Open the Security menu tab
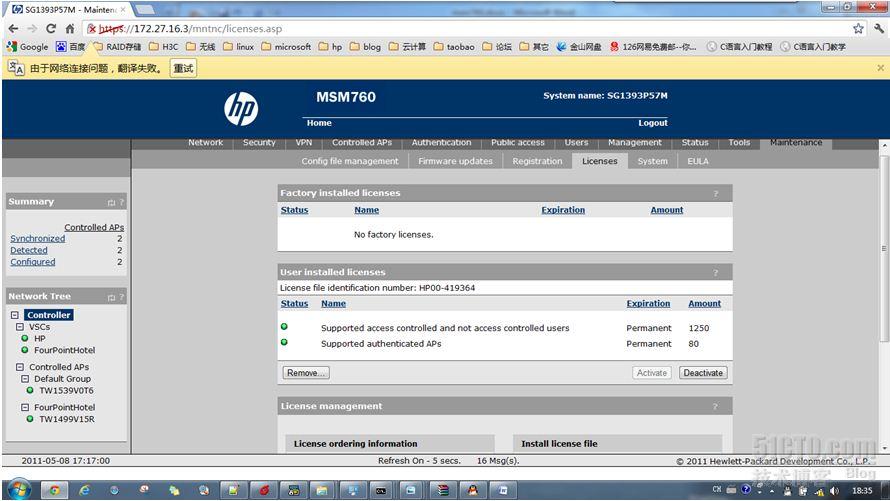The width and height of the screenshot is (890, 501). click(259, 142)
